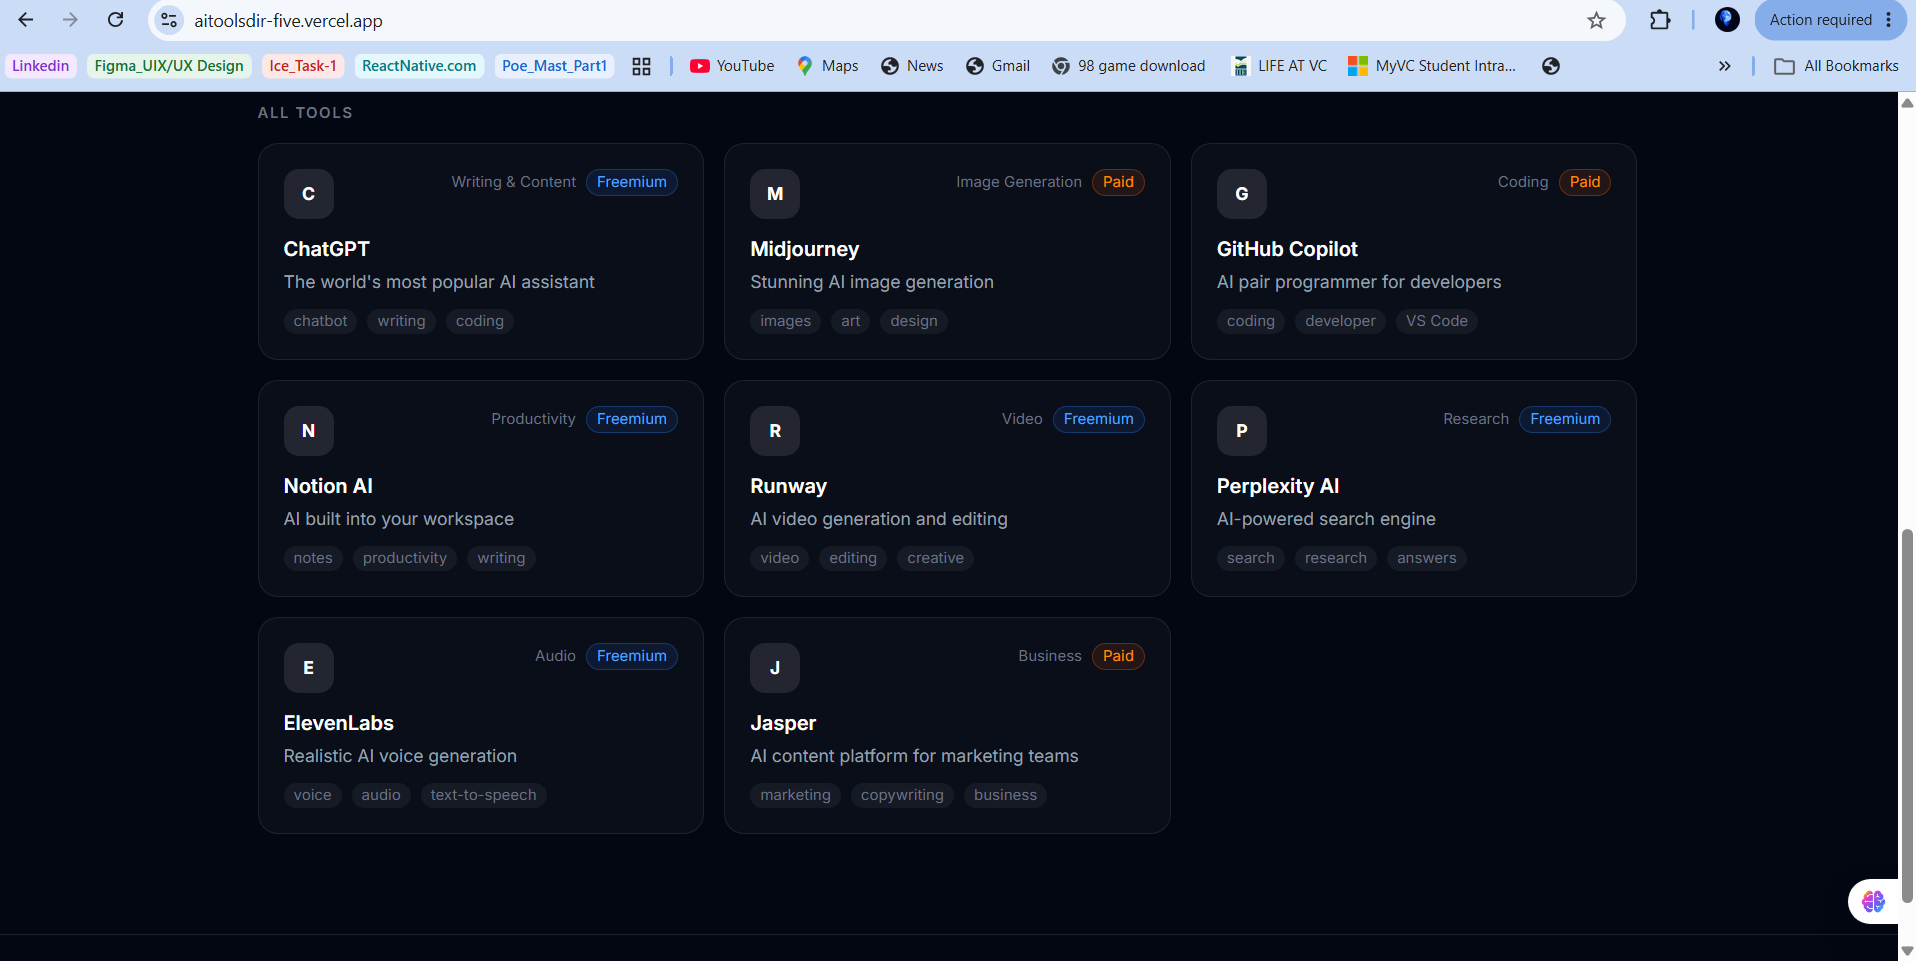The image size is (1916, 961).
Task: Click the 'text-to-speech' tag on ElevenLabs
Action: coord(484,795)
